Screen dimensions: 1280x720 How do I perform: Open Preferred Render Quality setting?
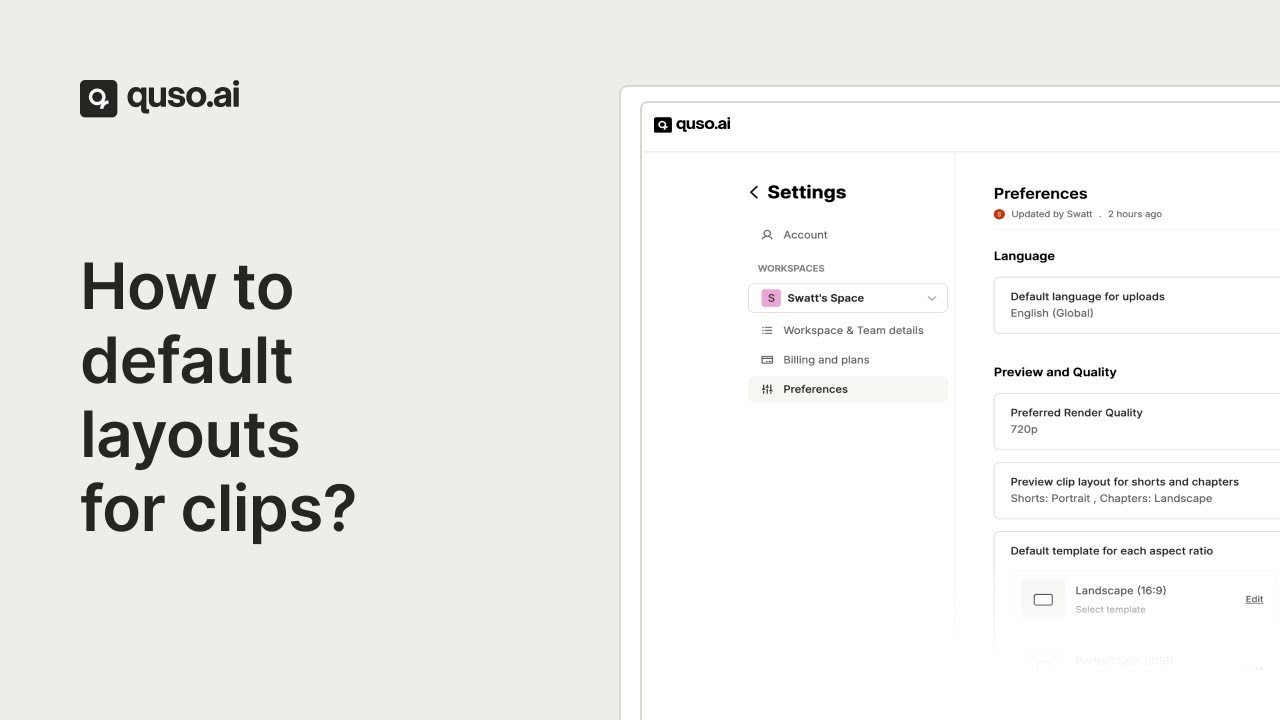pyautogui.click(x=1137, y=421)
